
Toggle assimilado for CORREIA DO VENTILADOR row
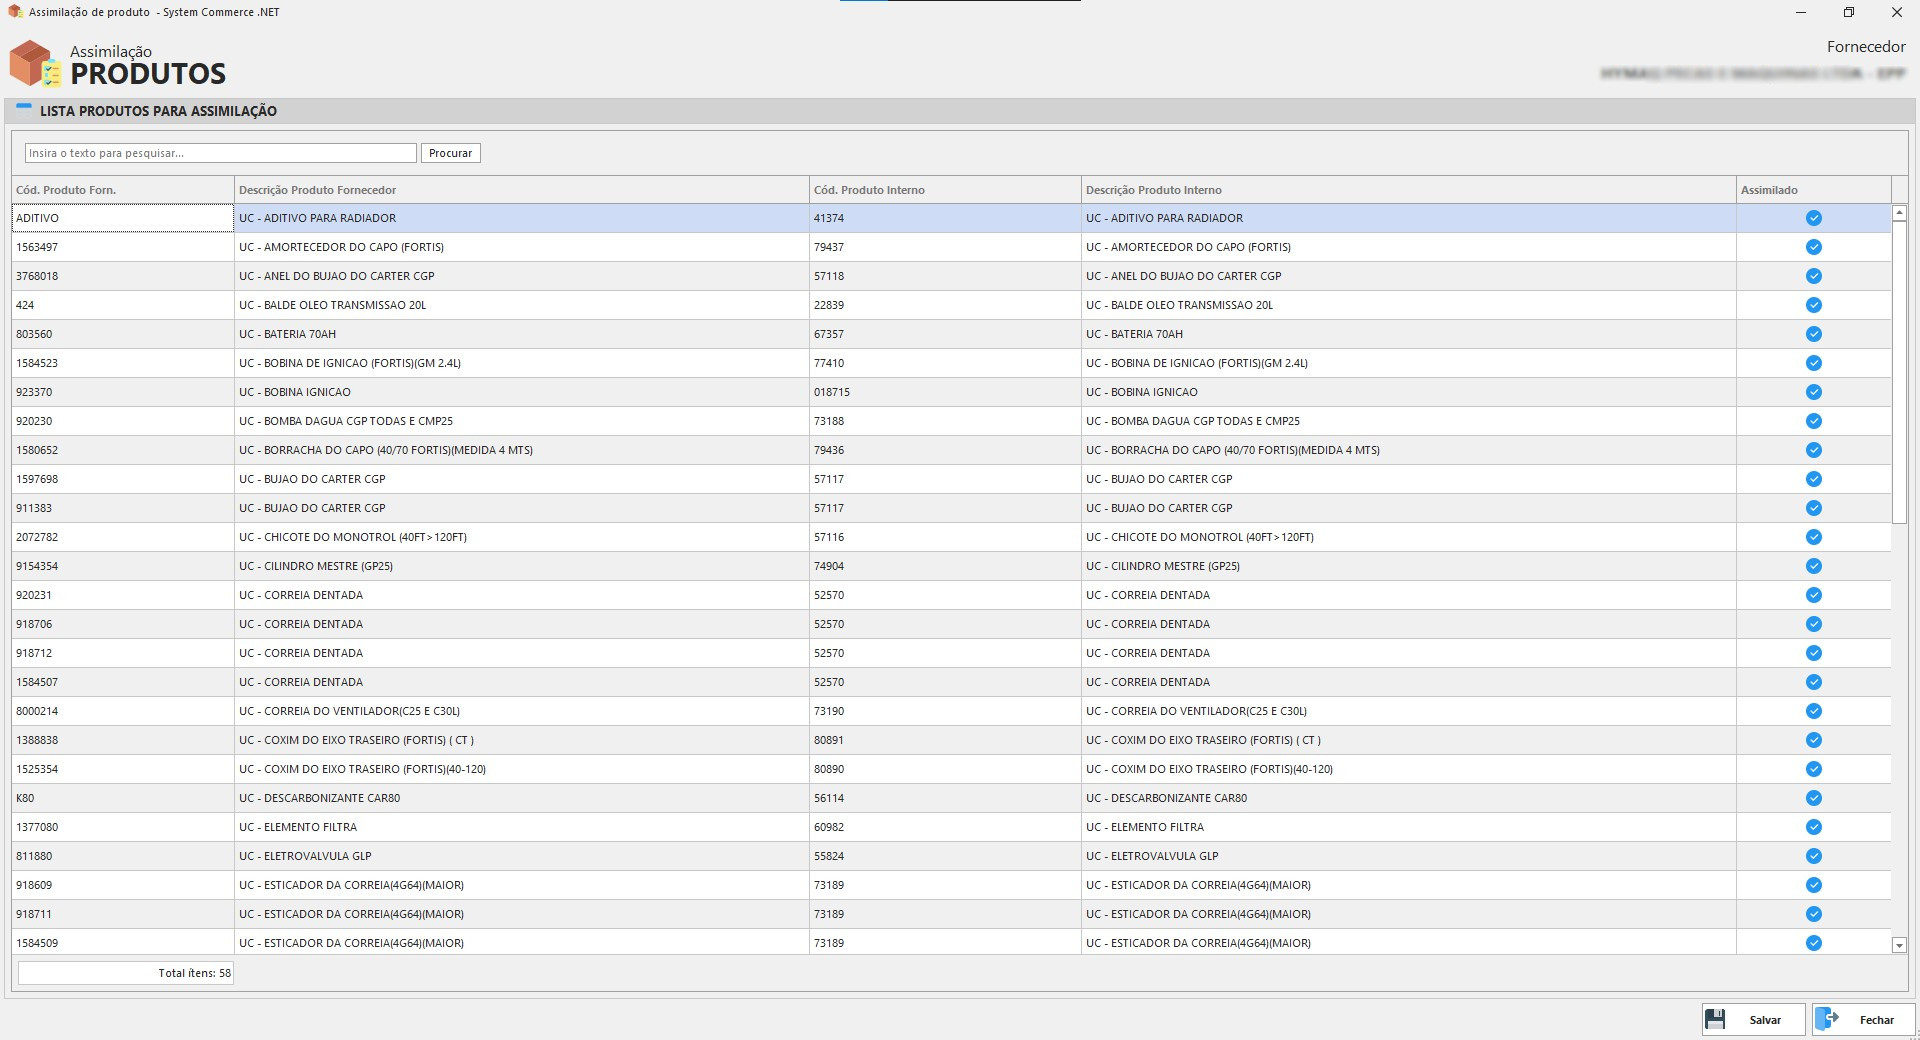[1813, 711]
